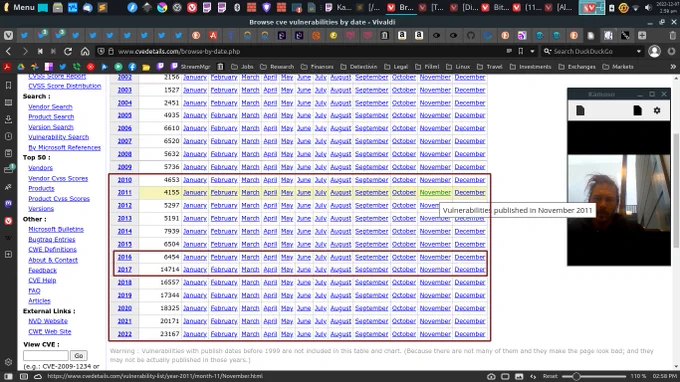Open page actions code icon in status bar
The image size is (680, 382).
click(x=533, y=376)
